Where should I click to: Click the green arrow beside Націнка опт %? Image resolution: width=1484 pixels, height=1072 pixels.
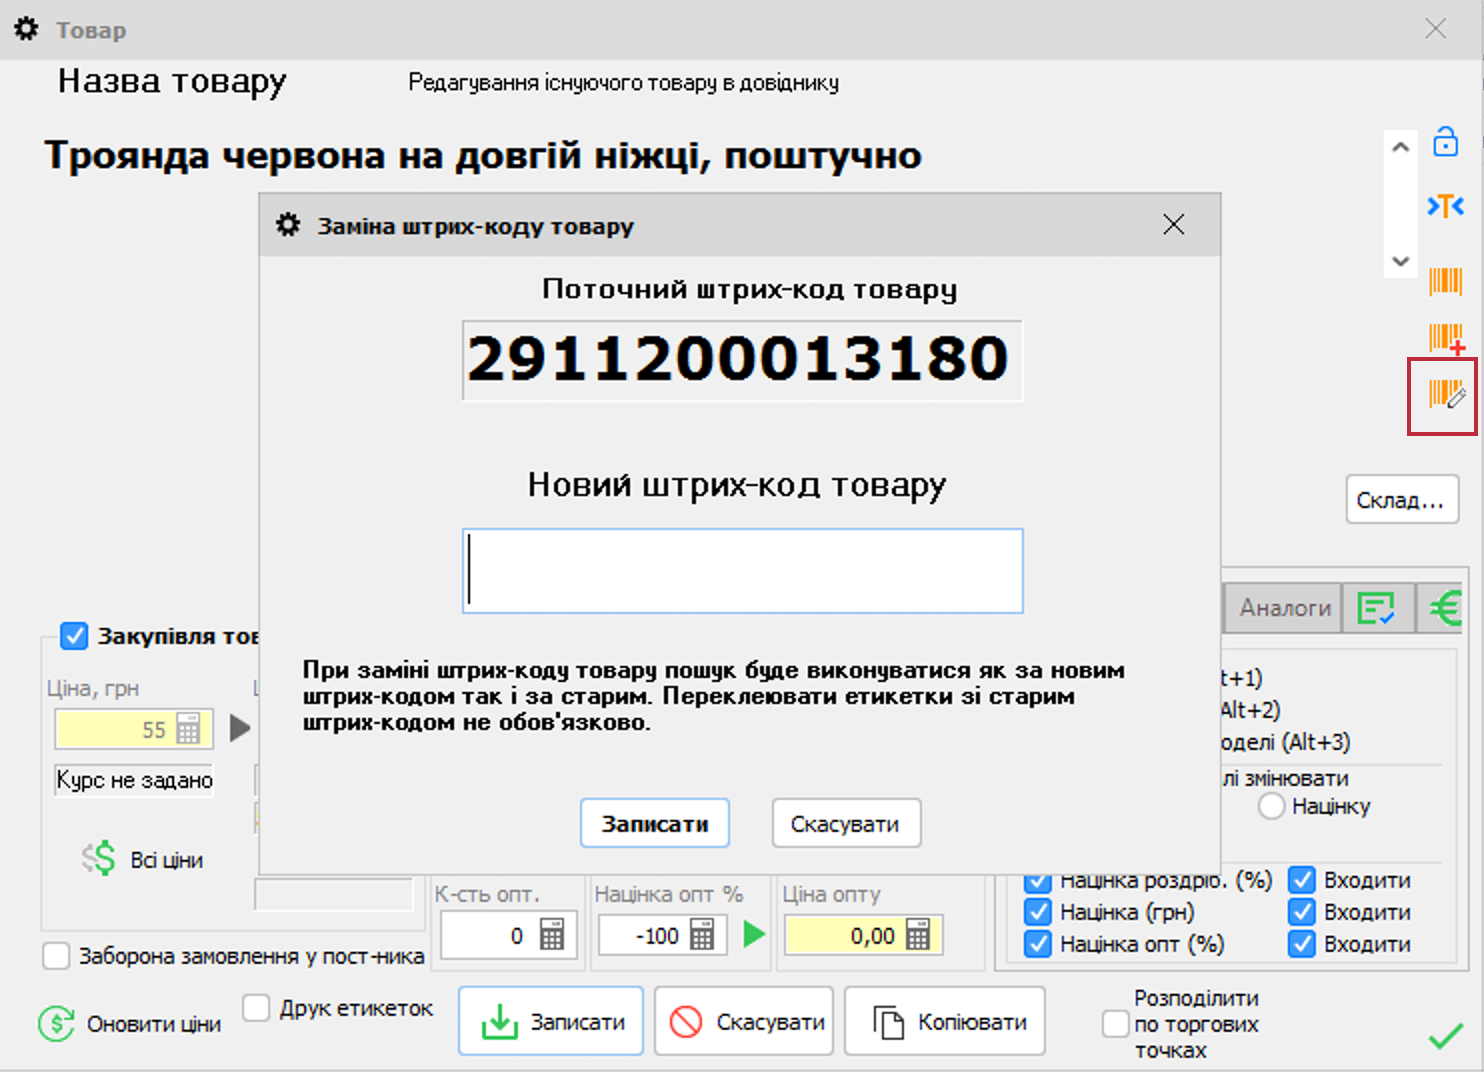pyautogui.click(x=756, y=934)
